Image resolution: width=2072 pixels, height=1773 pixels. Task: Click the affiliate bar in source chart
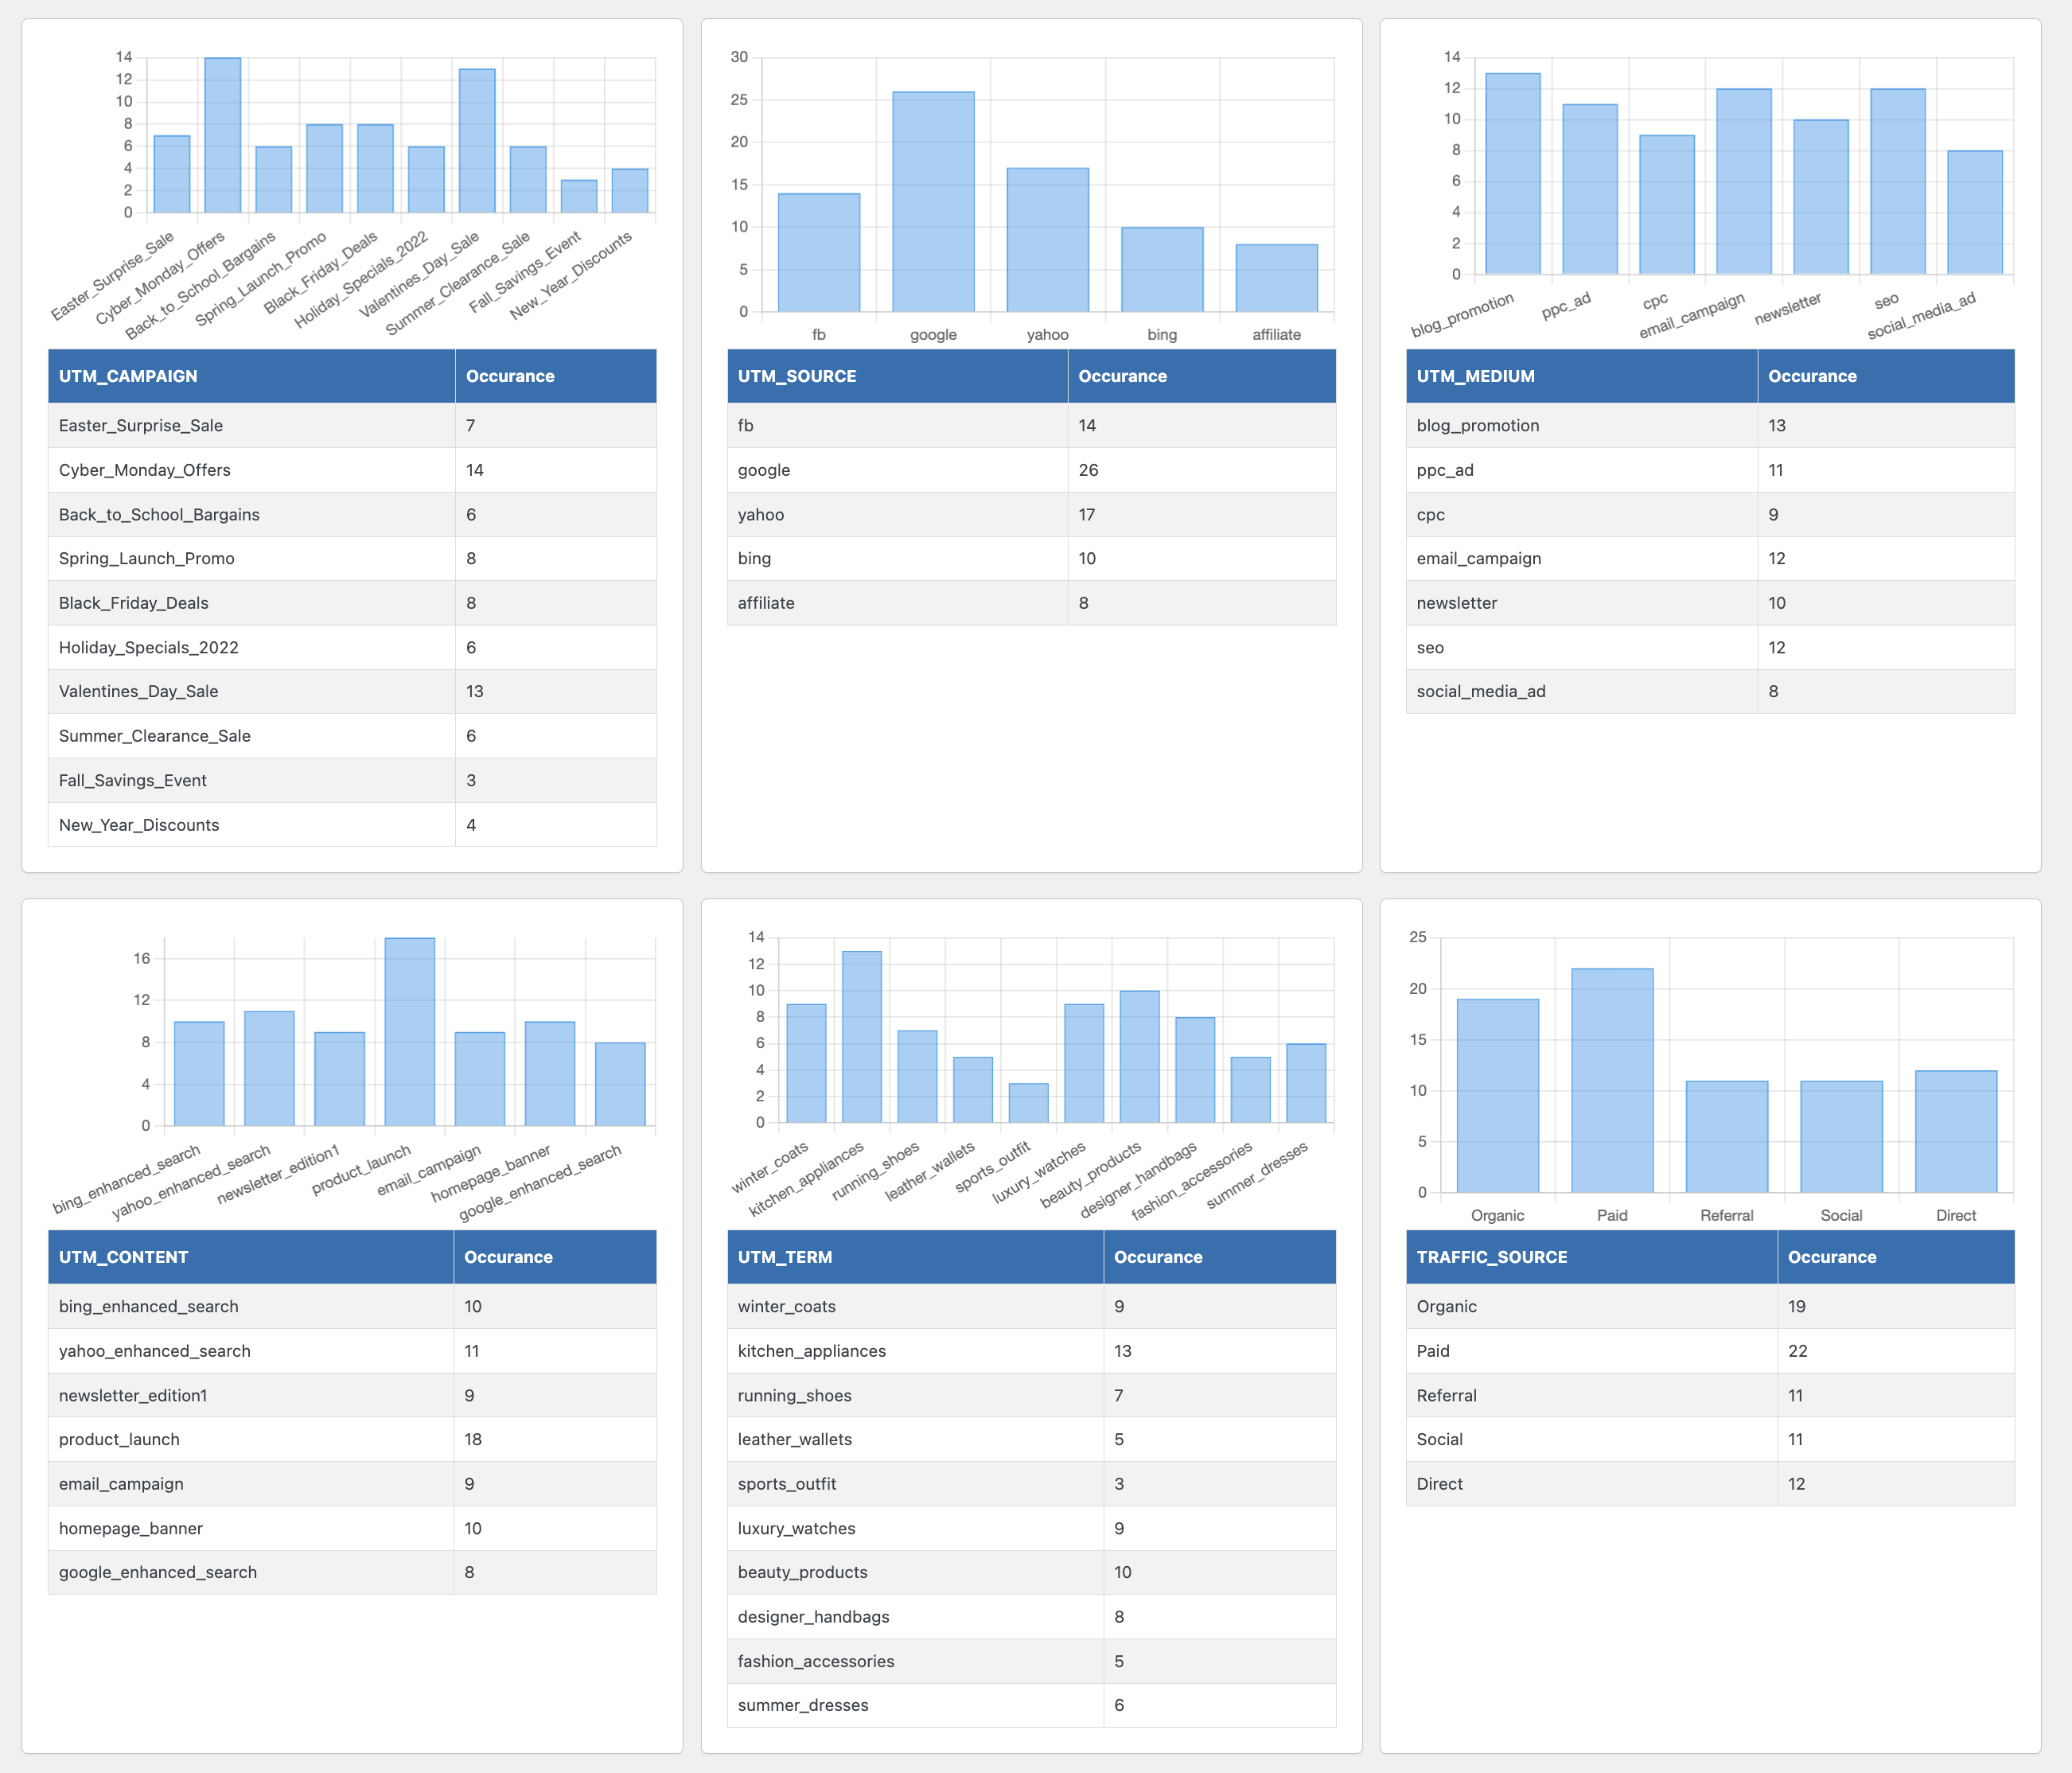click(1276, 278)
